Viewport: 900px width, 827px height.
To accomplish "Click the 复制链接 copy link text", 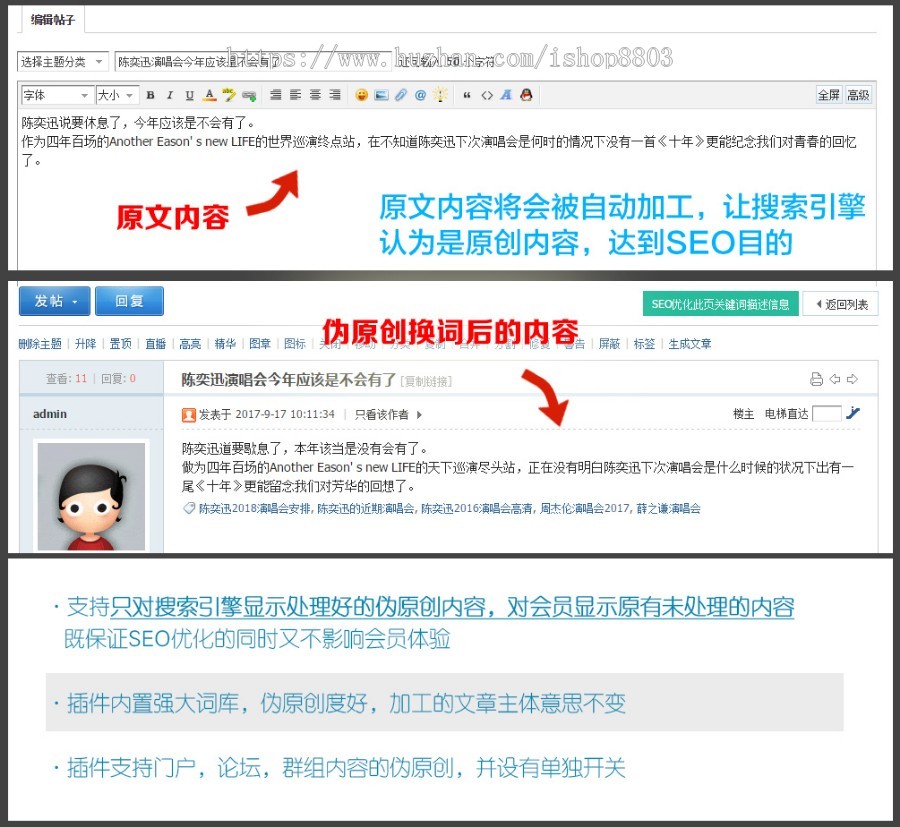I will [x=426, y=381].
